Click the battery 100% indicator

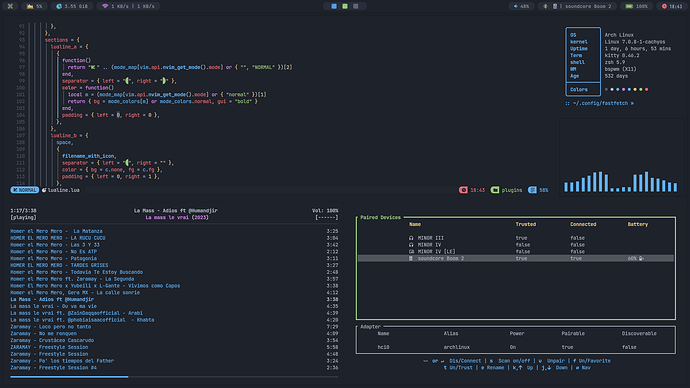[637, 6]
